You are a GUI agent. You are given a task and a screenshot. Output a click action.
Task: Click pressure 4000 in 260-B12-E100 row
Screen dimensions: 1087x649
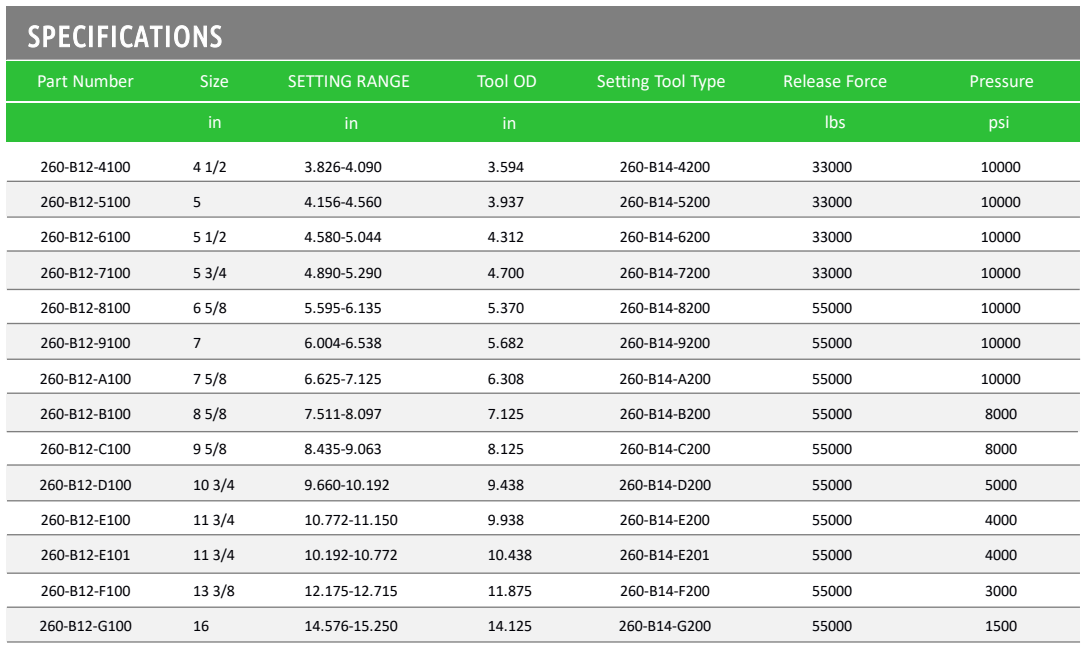pyautogui.click(x=1001, y=520)
